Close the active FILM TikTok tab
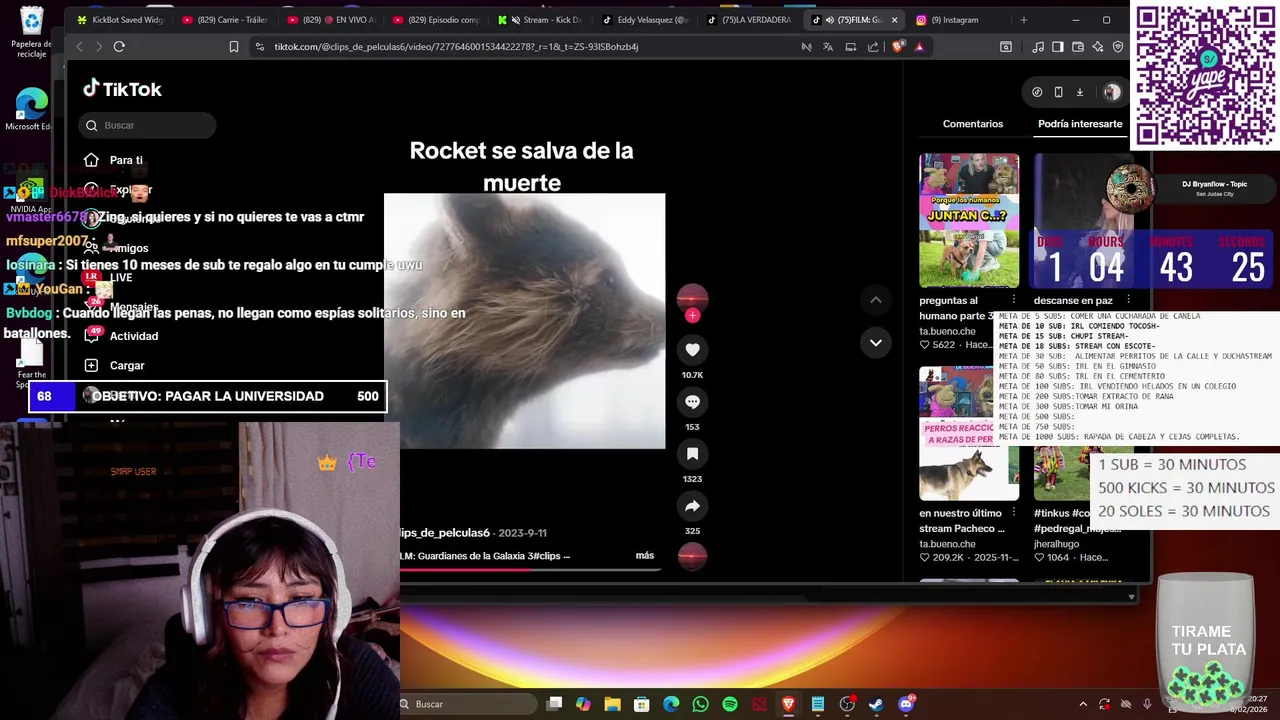This screenshot has width=1280, height=720. click(894, 20)
